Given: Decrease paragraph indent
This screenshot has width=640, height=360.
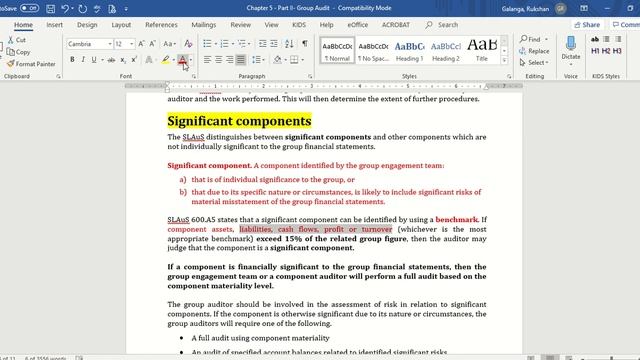Looking at the screenshot, I should (262, 44).
